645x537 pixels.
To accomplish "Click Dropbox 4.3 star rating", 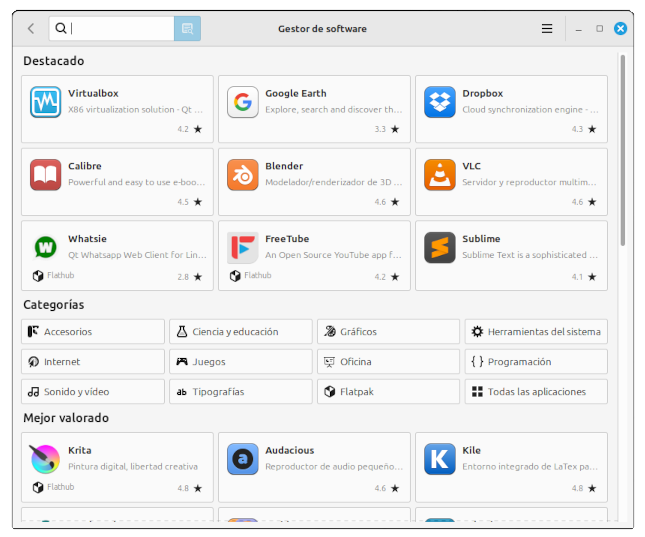I will click(x=584, y=129).
